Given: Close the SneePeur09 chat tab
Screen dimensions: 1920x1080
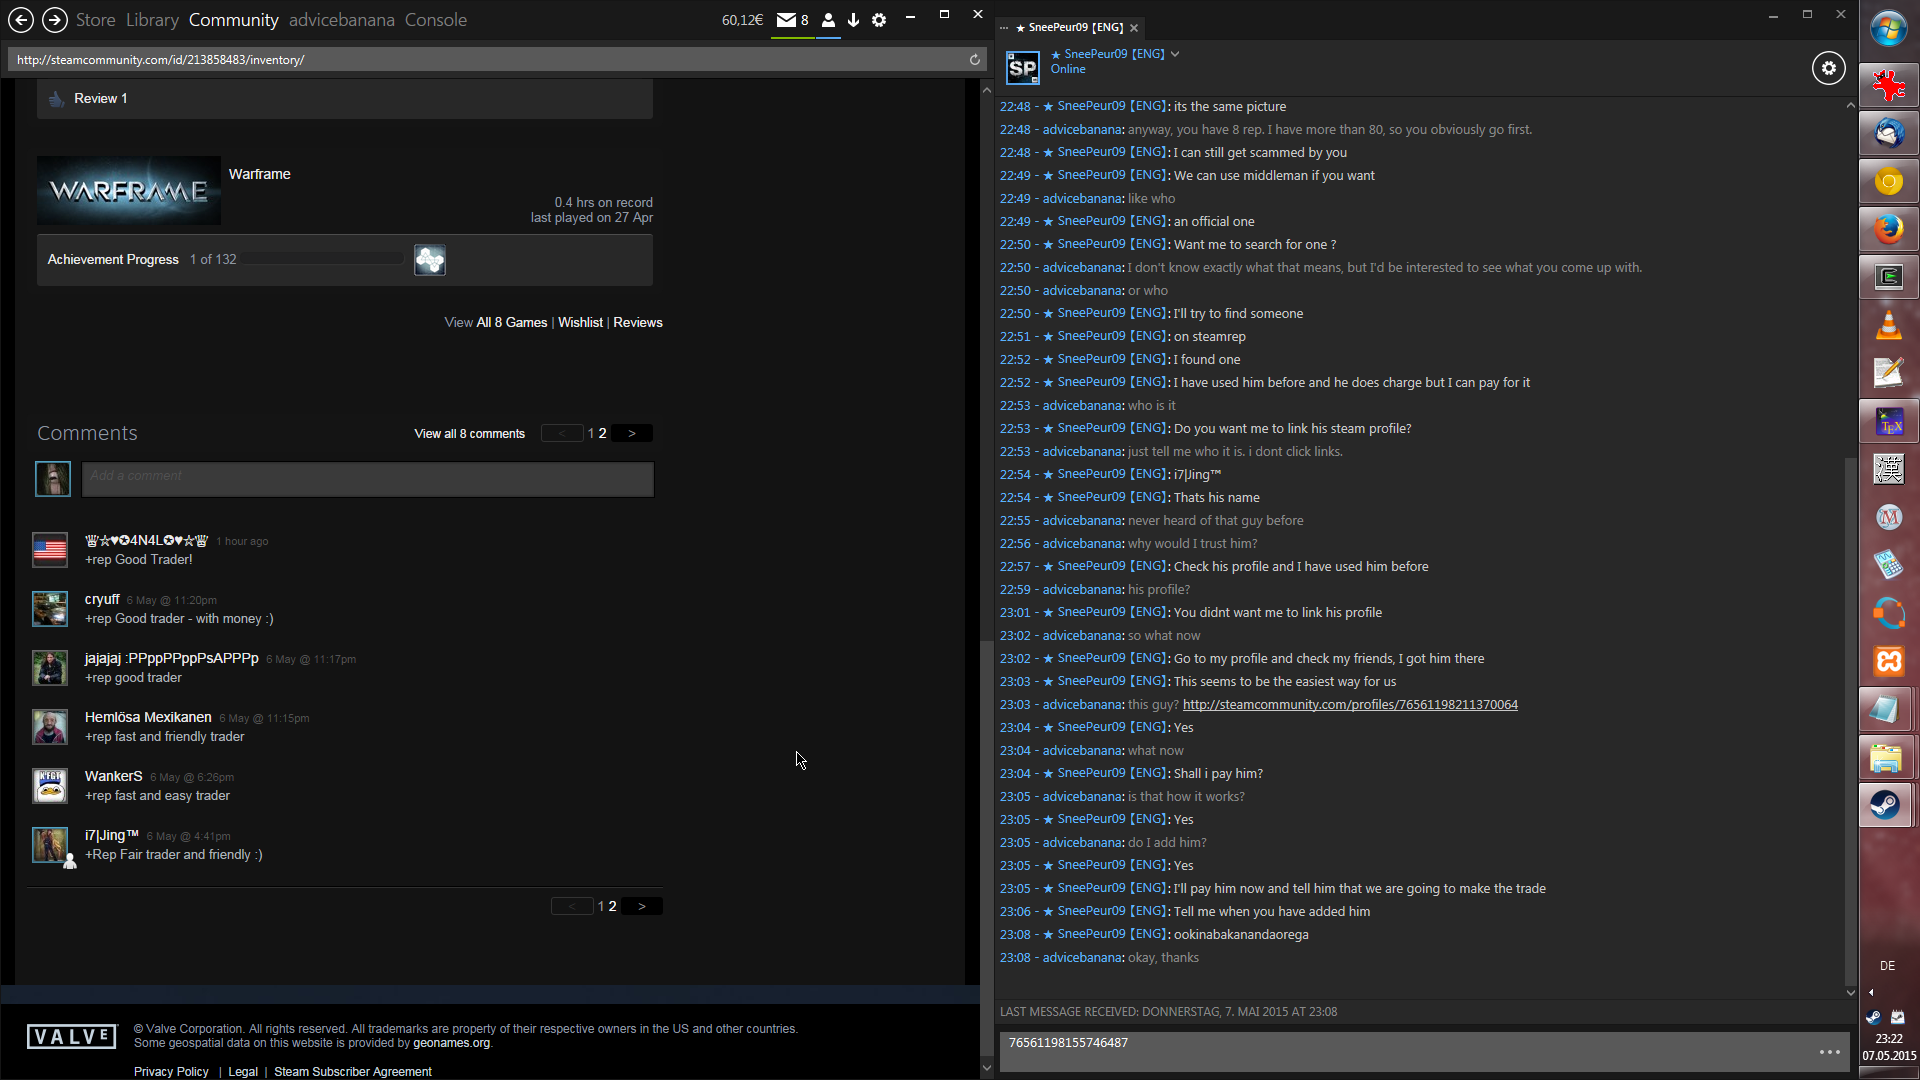Looking at the screenshot, I should [x=1134, y=28].
